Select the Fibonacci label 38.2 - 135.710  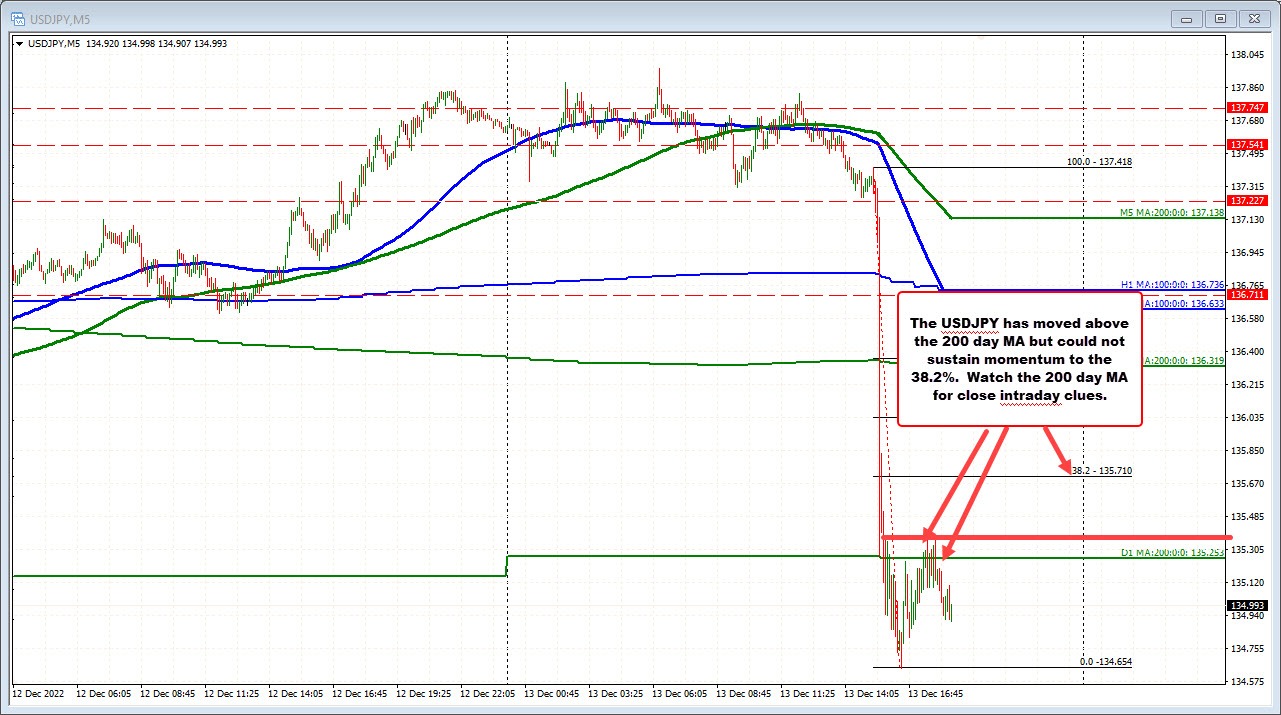tap(1101, 470)
